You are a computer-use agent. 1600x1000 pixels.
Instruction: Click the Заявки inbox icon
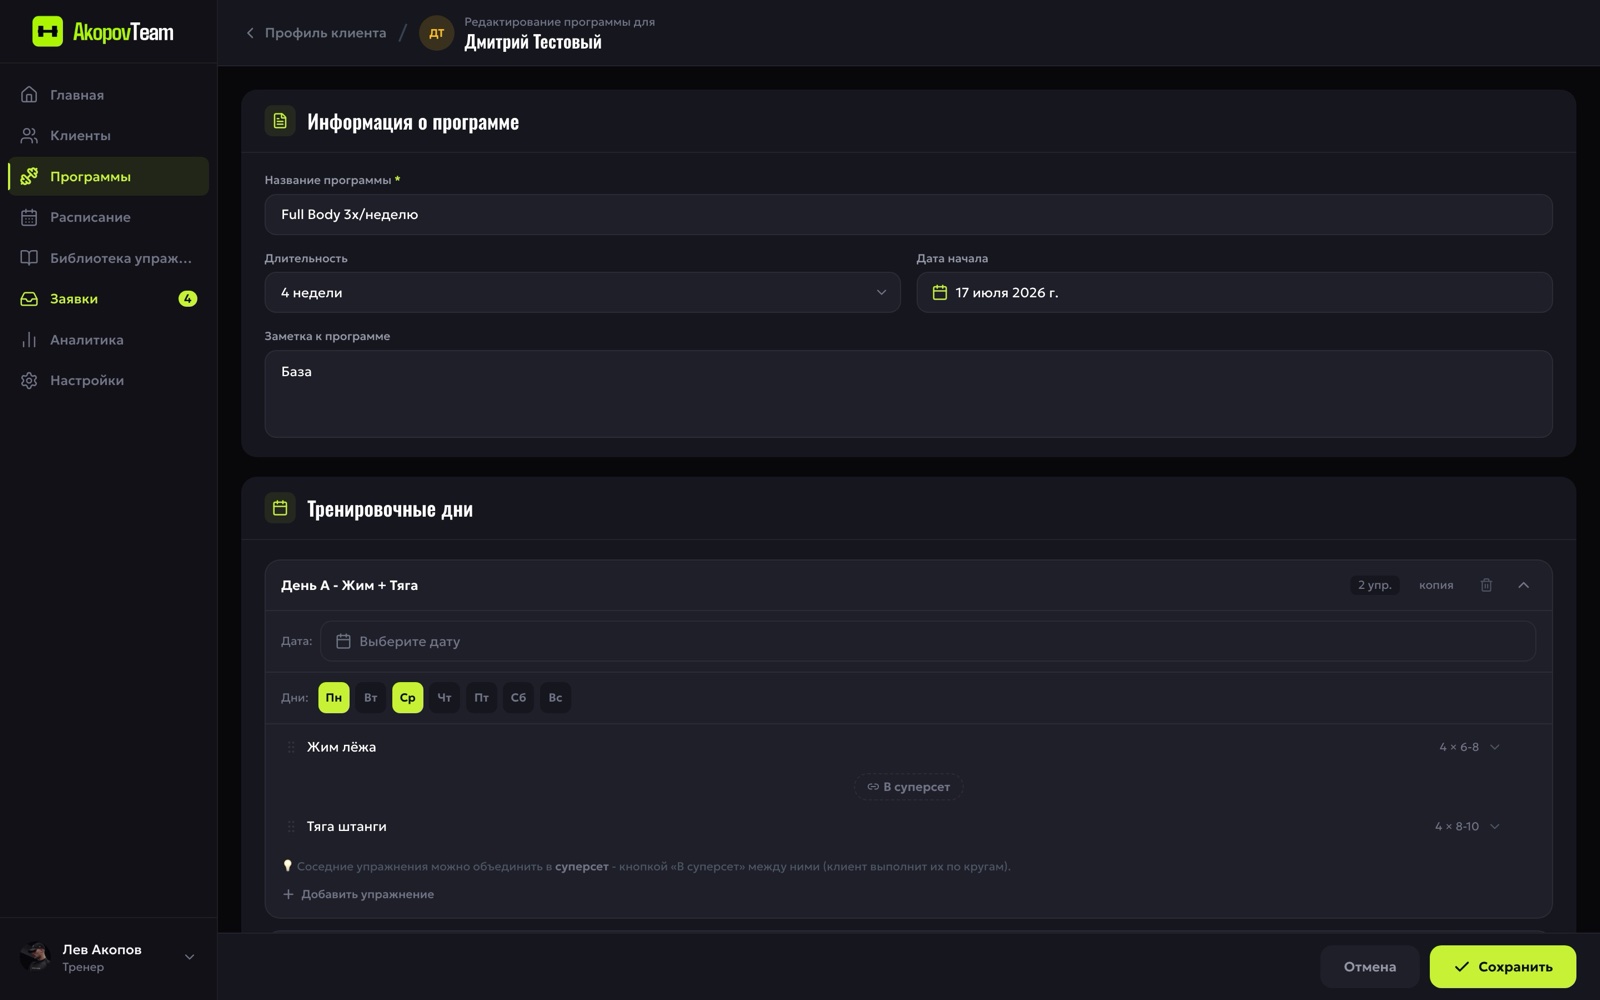click(29, 299)
